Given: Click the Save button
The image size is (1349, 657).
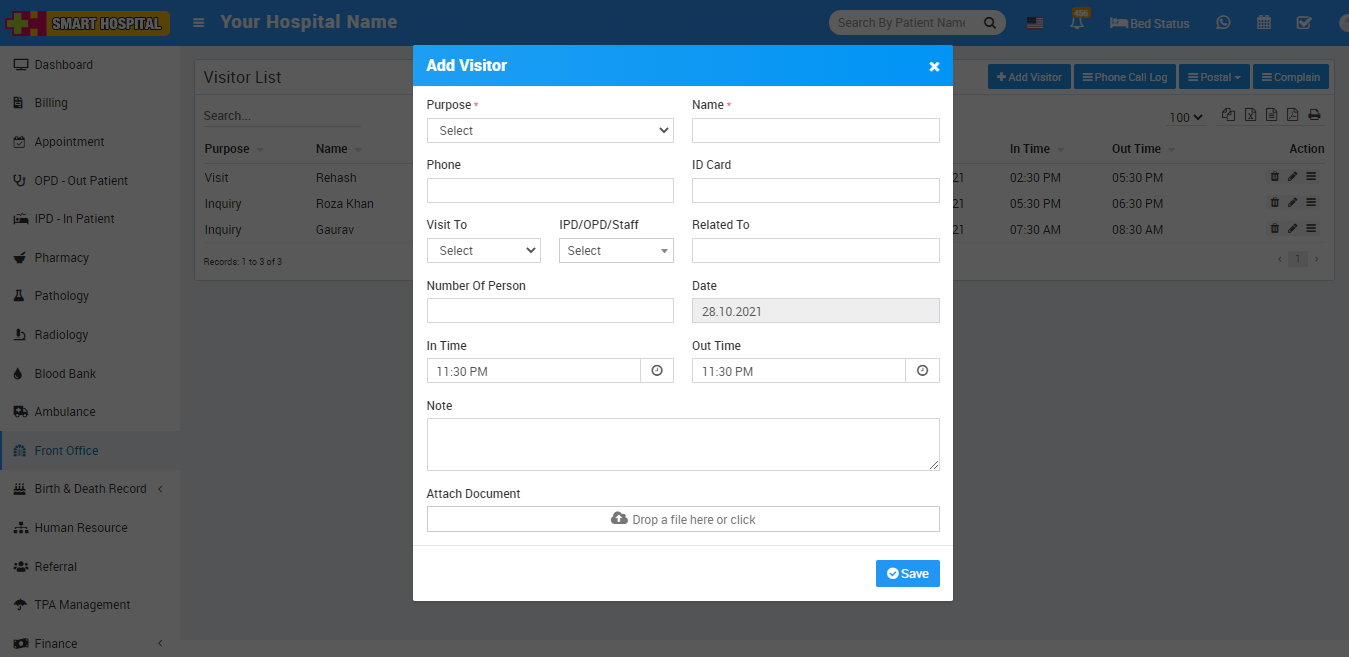Looking at the screenshot, I should (x=907, y=574).
